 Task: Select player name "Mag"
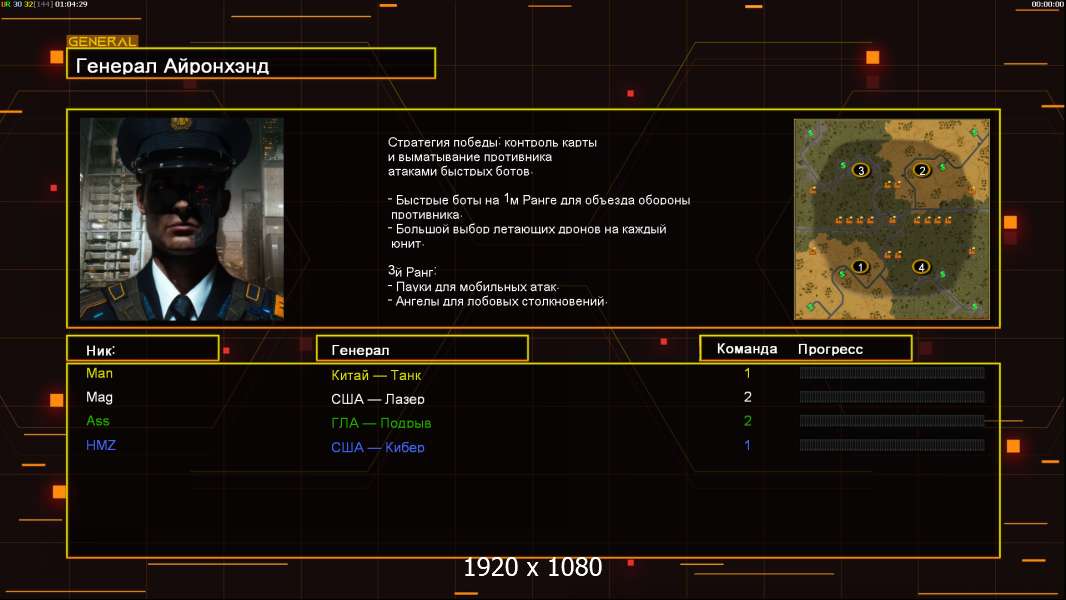[x=99, y=397]
